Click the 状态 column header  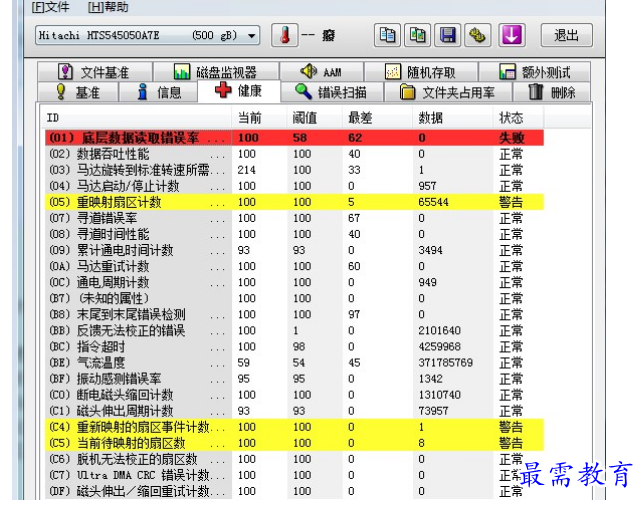[x=518, y=118]
